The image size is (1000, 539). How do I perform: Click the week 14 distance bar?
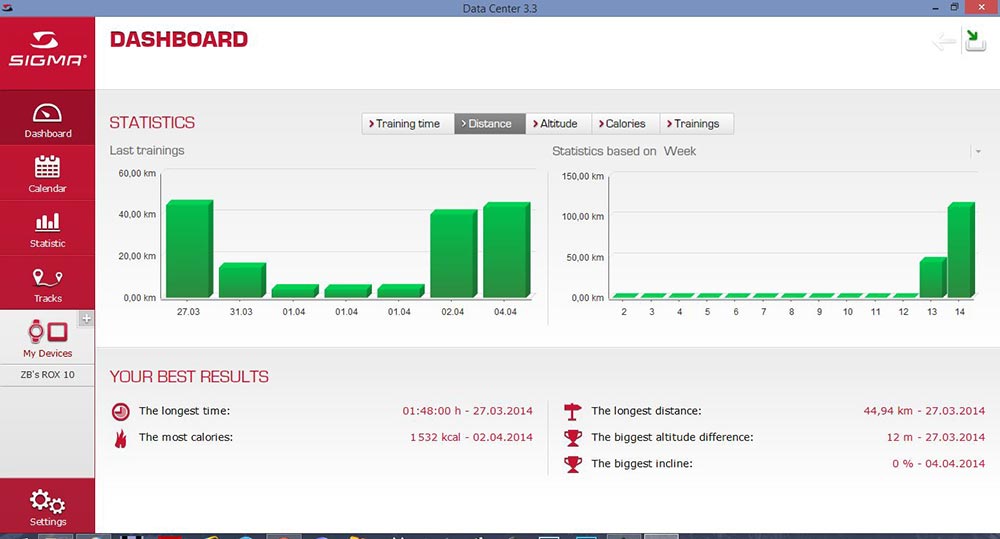tap(961, 250)
